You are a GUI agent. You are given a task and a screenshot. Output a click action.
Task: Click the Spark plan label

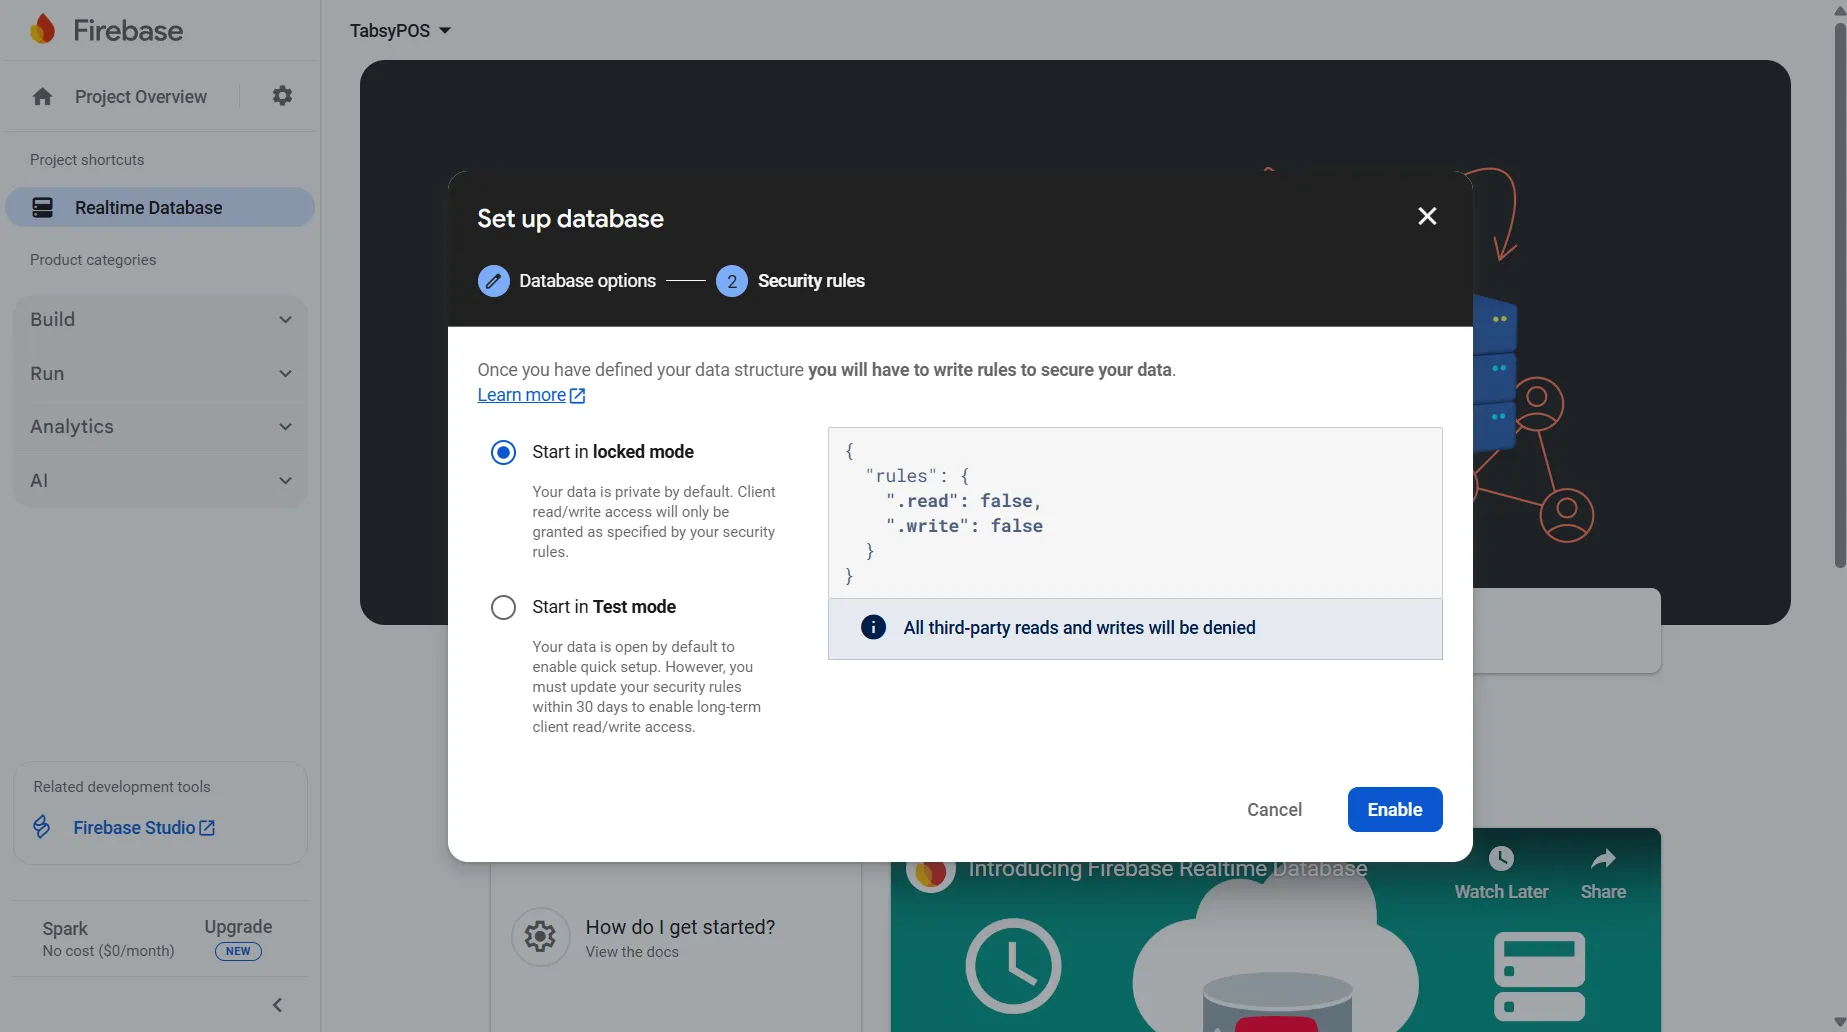[65, 929]
